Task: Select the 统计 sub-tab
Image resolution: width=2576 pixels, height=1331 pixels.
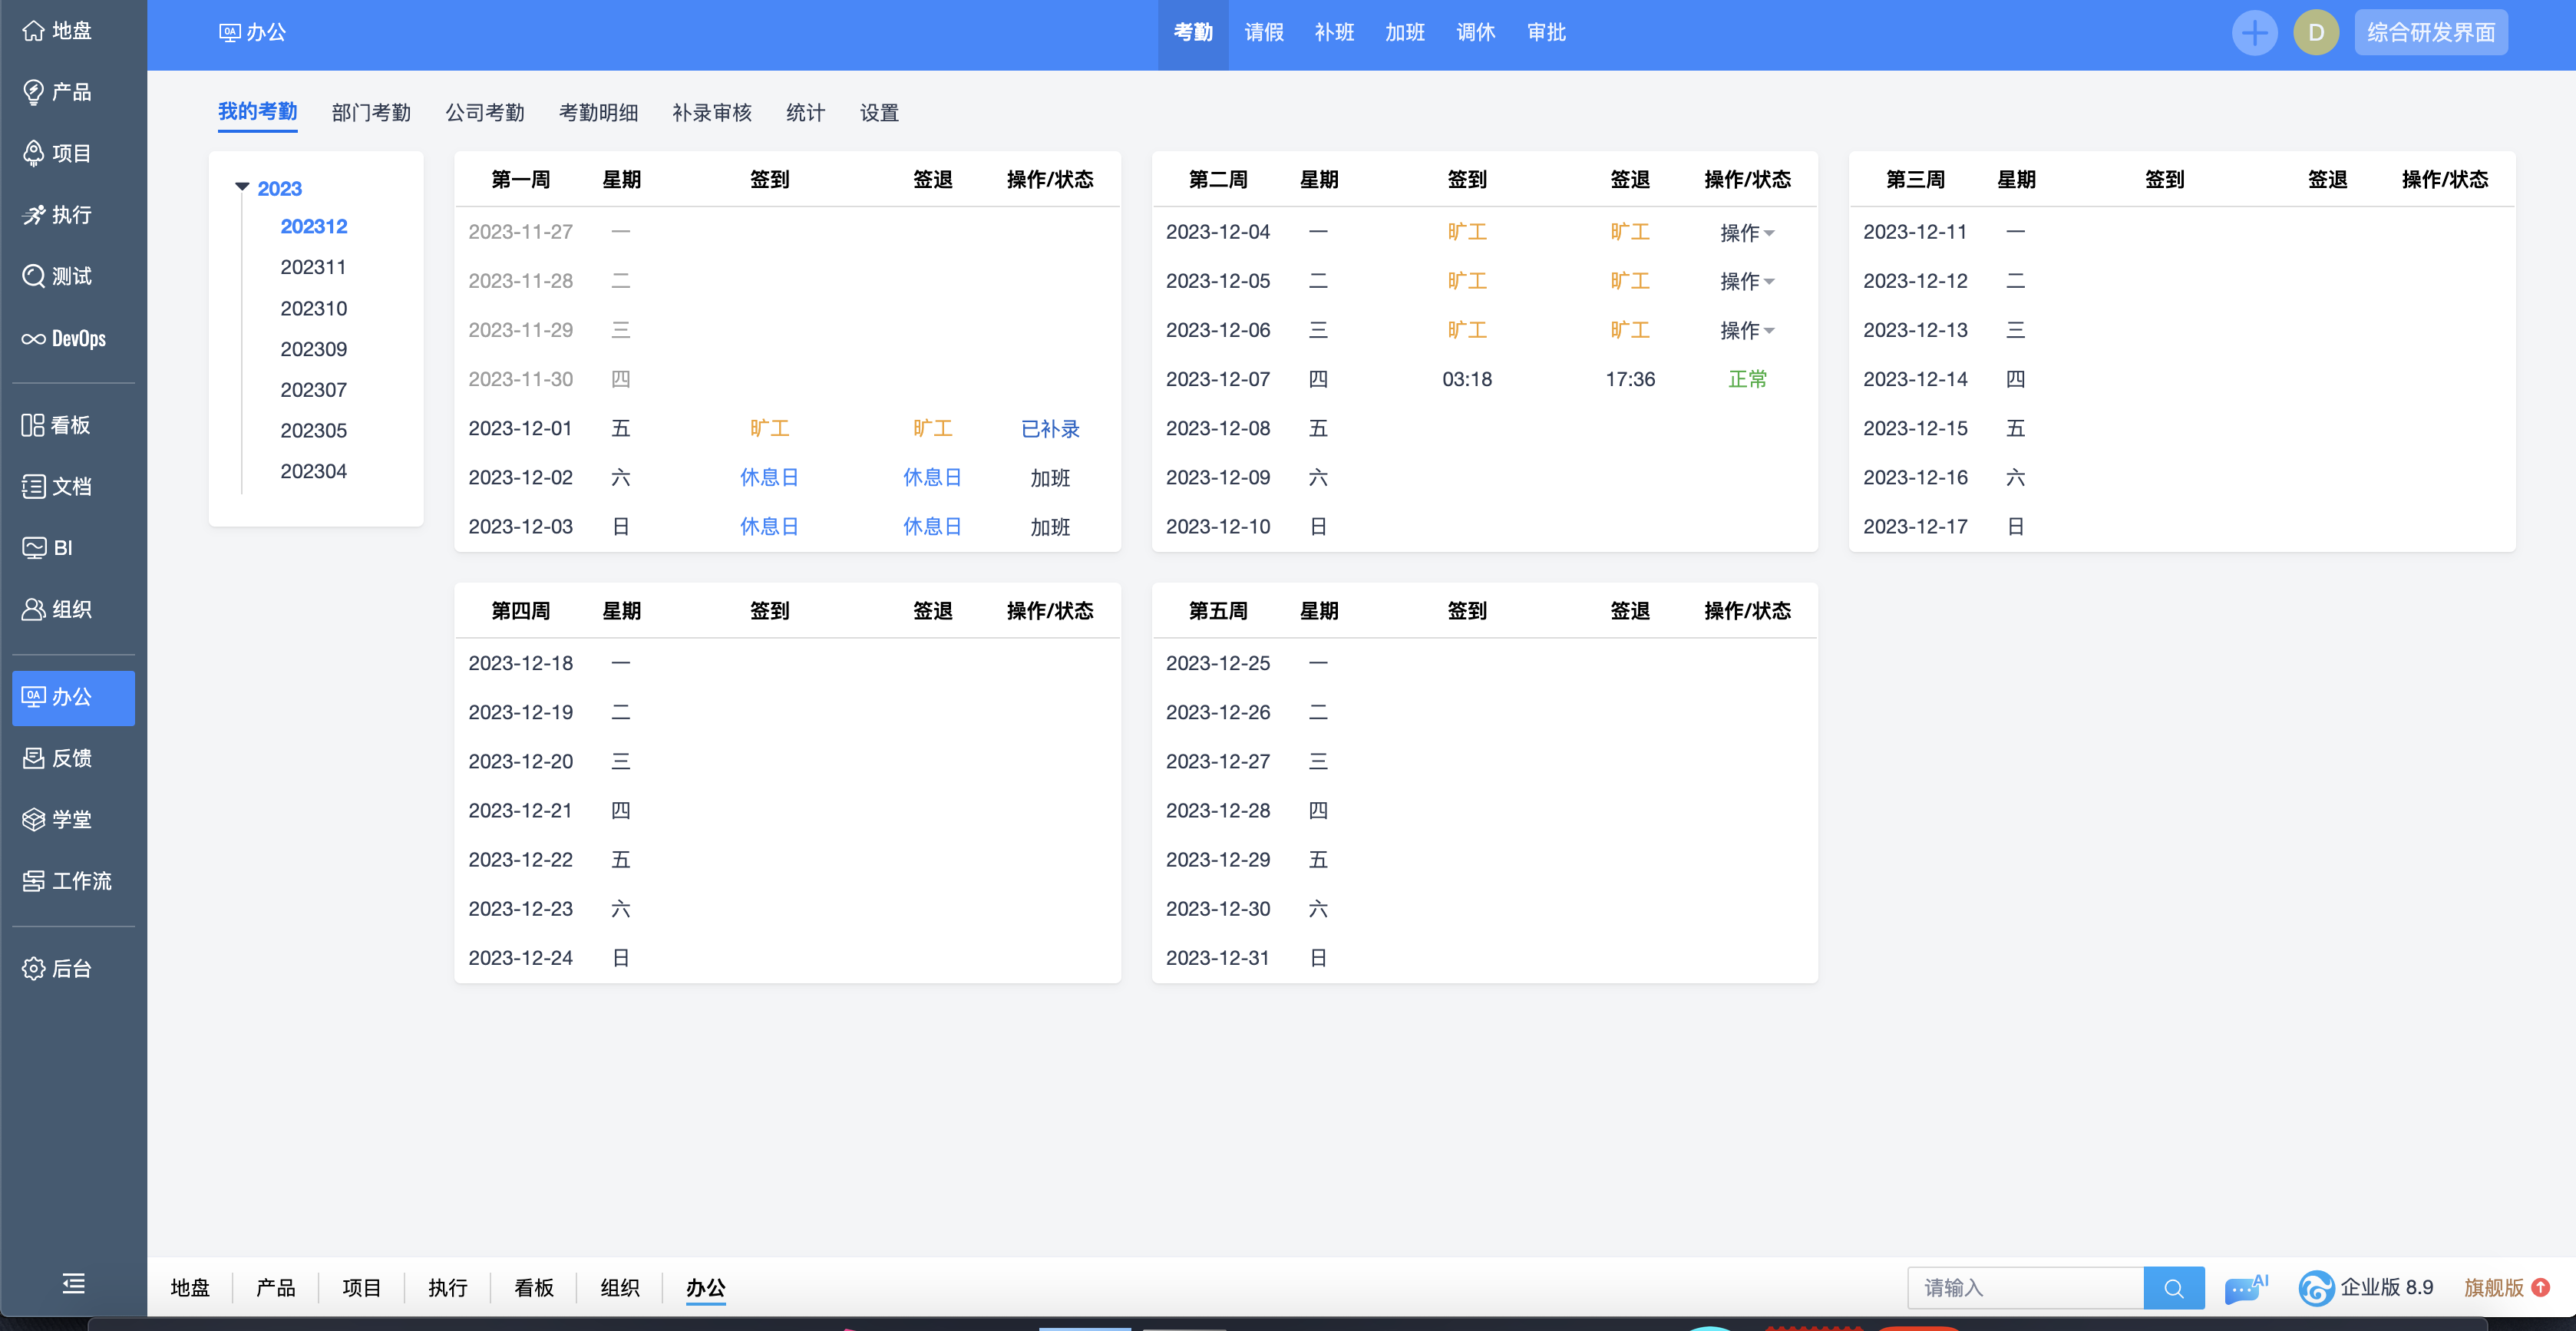Action: [806, 113]
